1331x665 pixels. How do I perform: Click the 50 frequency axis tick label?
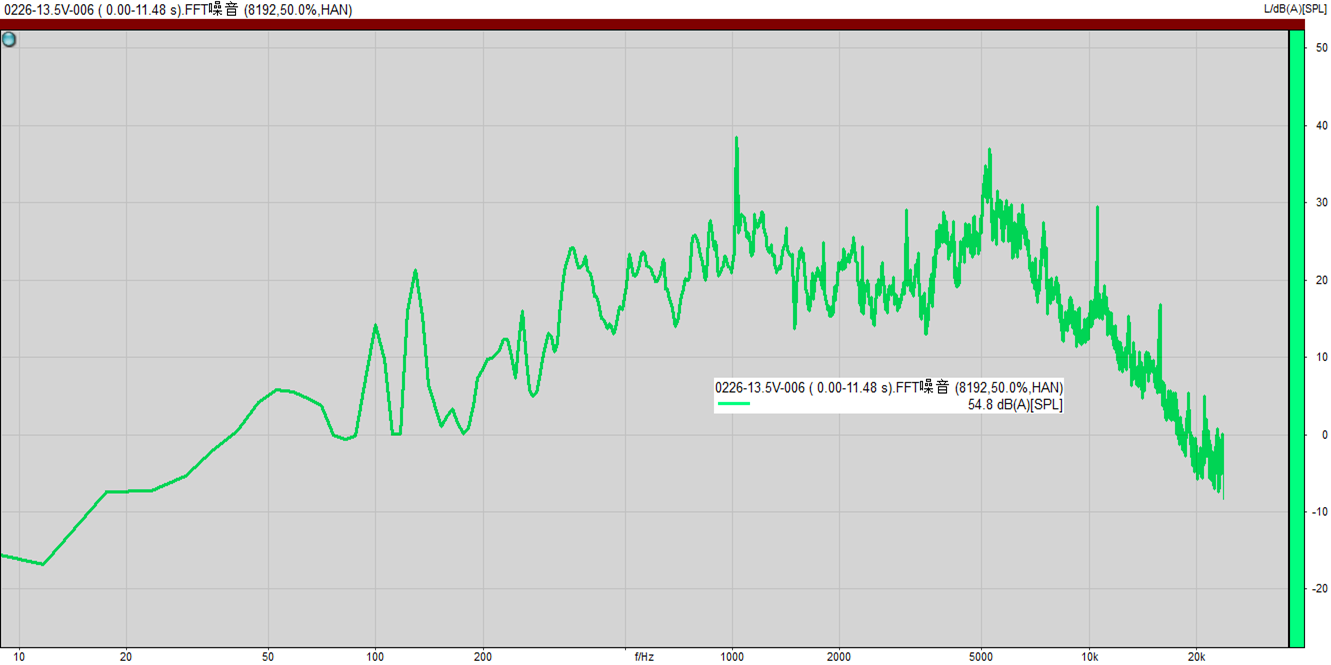click(267, 657)
